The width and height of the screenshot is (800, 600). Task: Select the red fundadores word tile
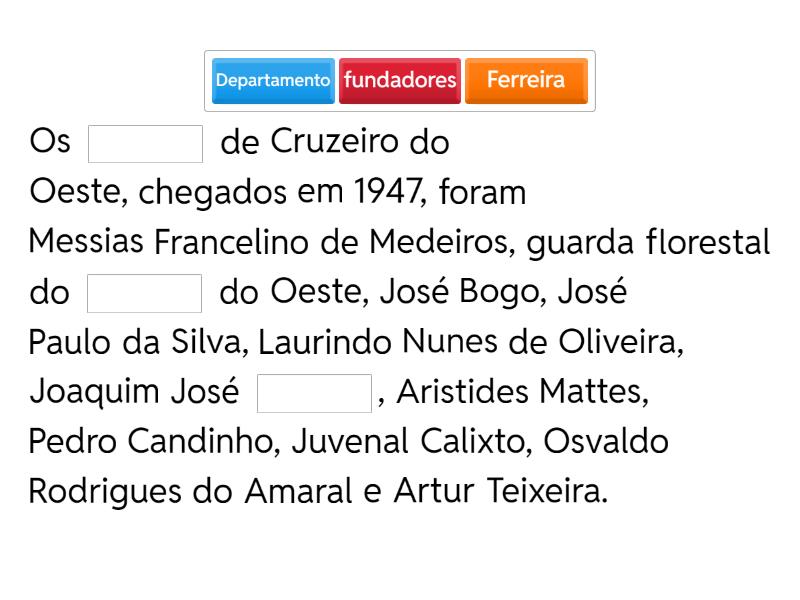pyautogui.click(x=399, y=80)
